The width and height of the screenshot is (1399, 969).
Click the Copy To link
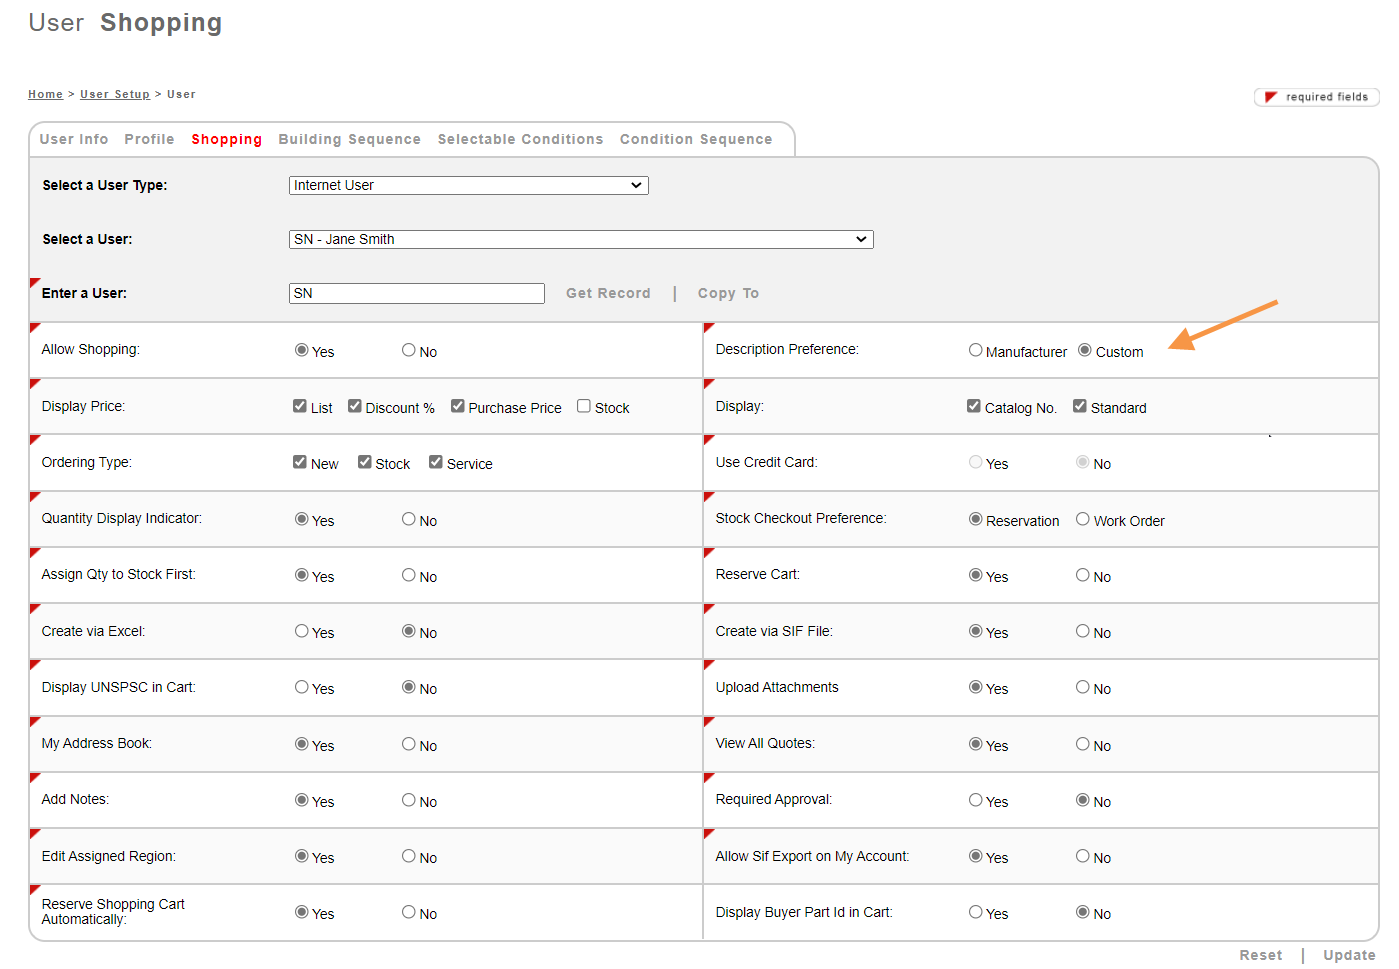pos(728,293)
